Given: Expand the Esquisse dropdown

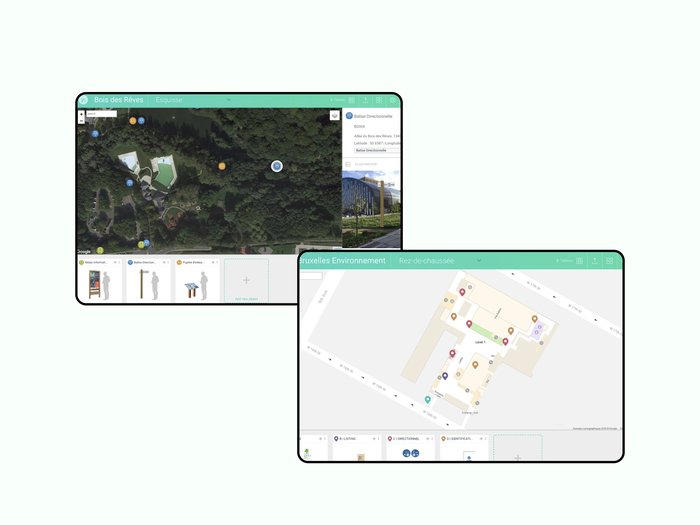Looking at the screenshot, I should pos(228,100).
